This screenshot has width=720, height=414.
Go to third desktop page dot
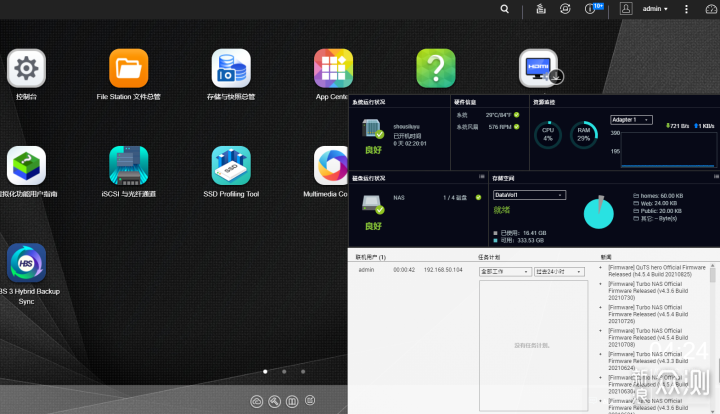click(x=303, y=372)
